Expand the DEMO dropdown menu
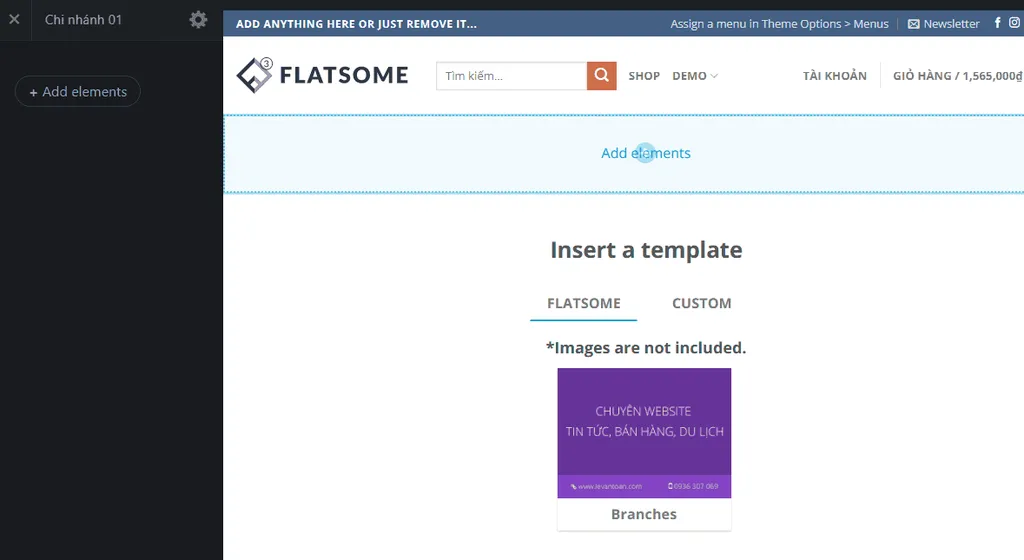Screen dimensions: 1024x560 pos(695,76)
